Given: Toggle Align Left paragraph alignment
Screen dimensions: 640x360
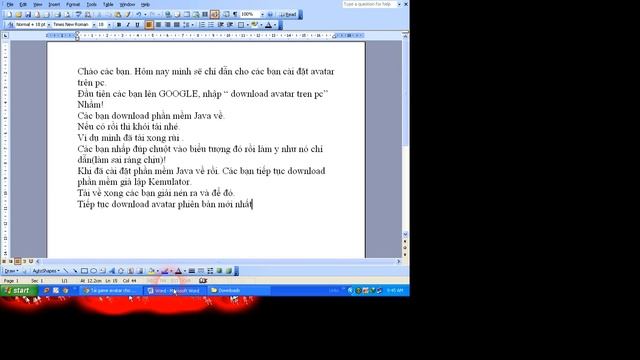Looking at the screenshot, I should [x=149, y=25].
